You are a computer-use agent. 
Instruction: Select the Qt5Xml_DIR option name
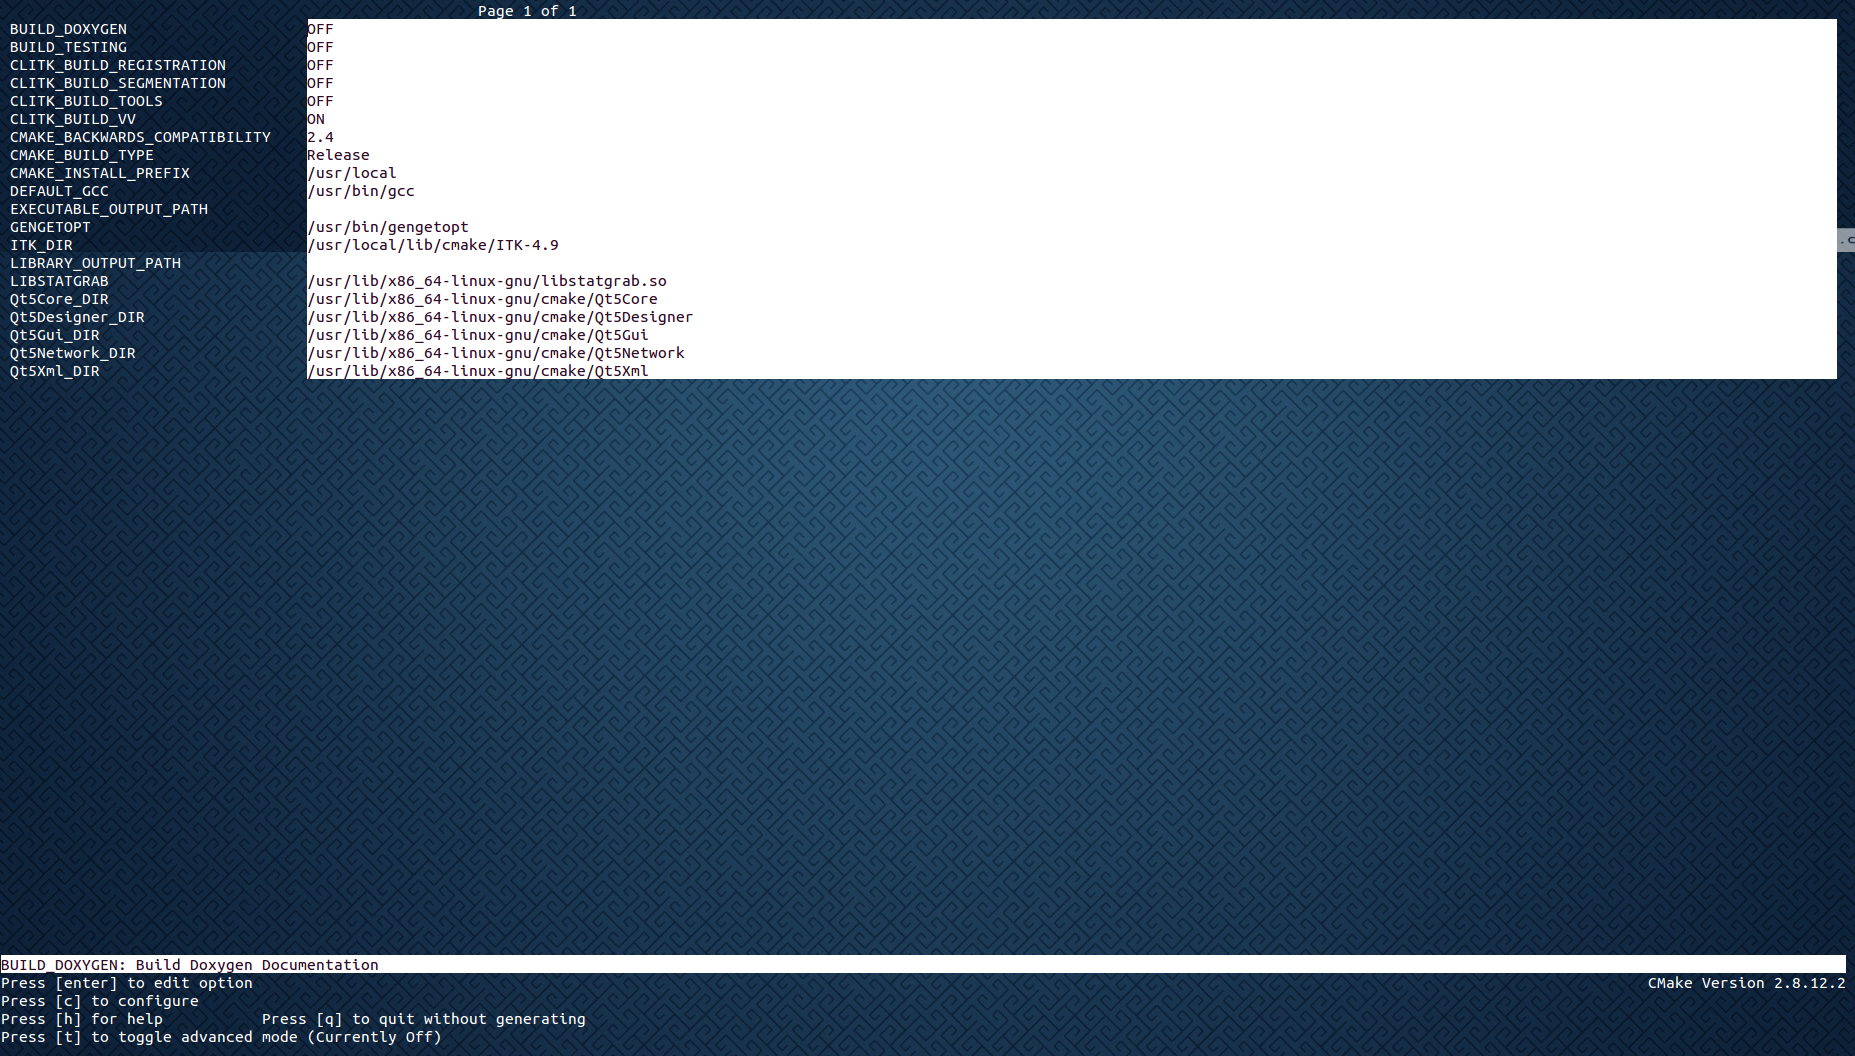55,371
